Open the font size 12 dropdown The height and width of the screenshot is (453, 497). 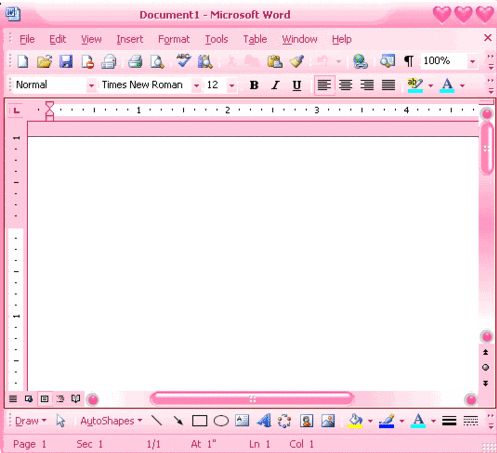[231, 85]
